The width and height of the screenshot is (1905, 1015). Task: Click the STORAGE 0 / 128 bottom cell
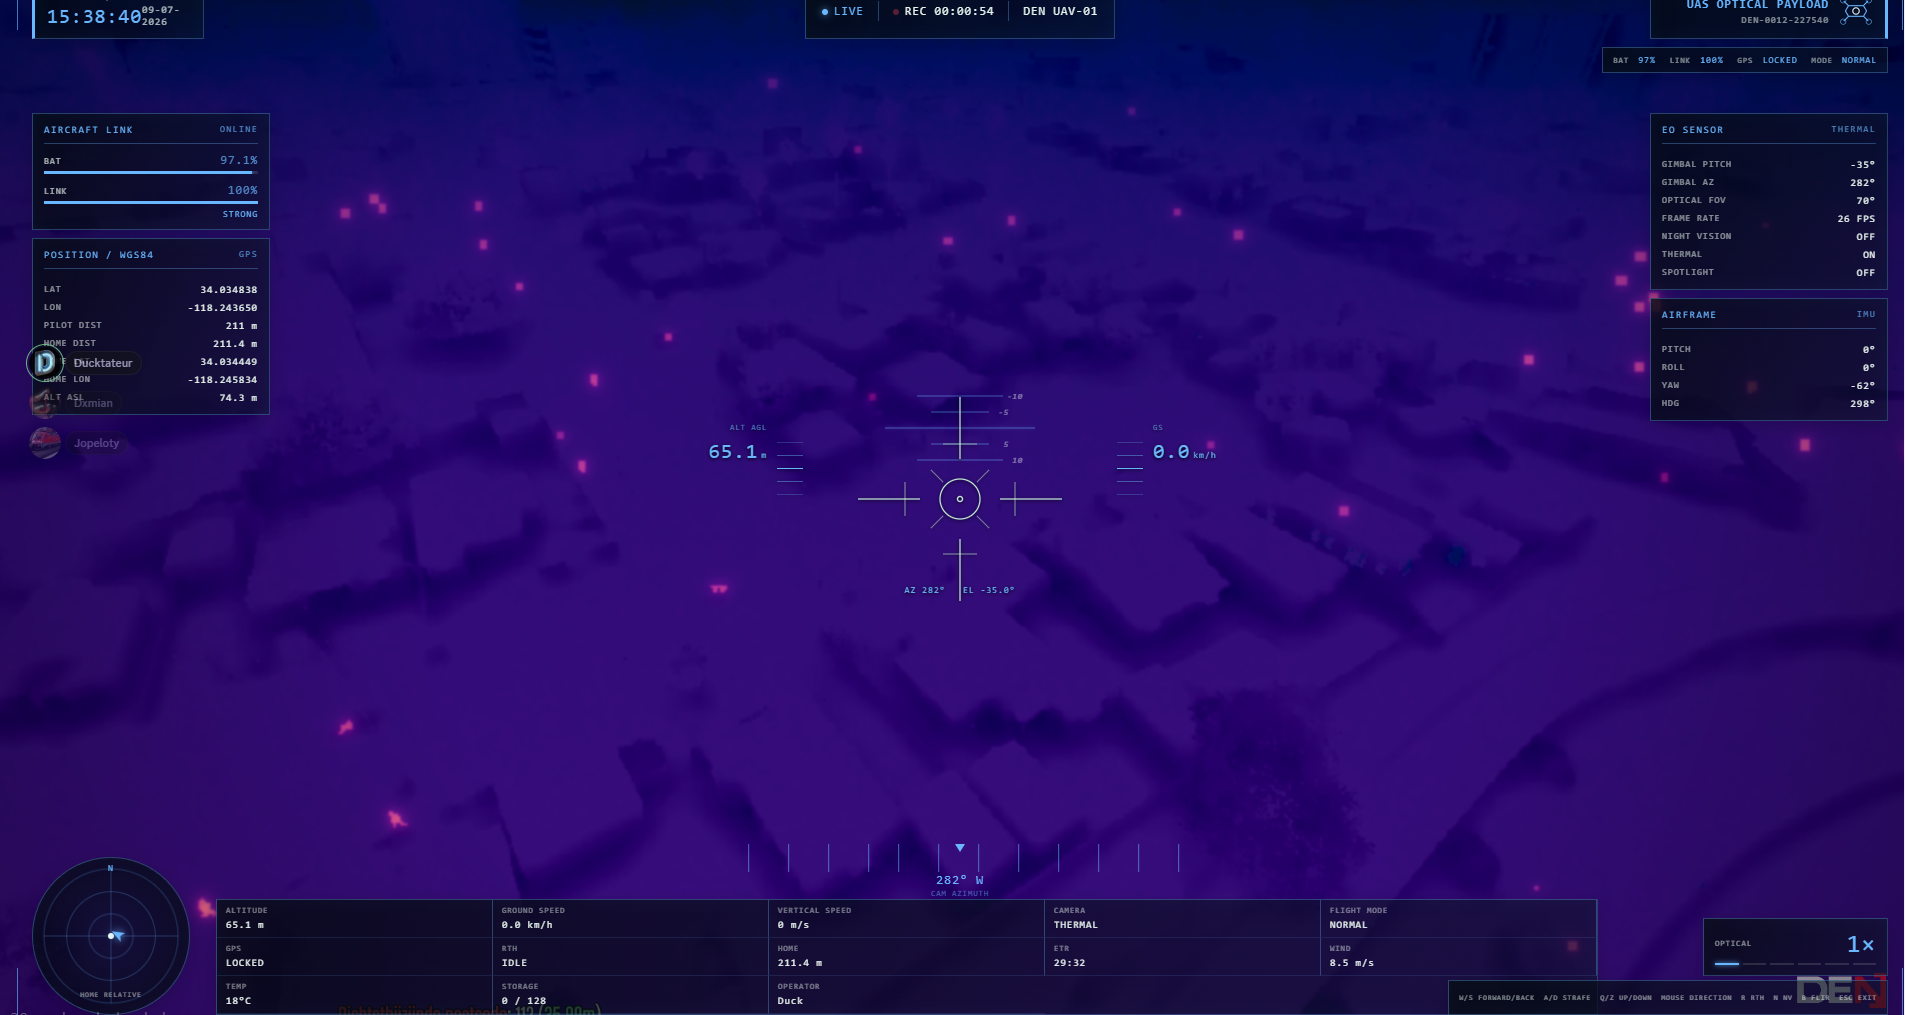(630, 994)
